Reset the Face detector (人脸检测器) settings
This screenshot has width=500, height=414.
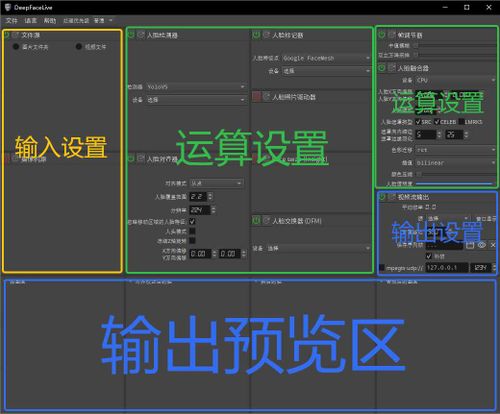coord(141,35)
